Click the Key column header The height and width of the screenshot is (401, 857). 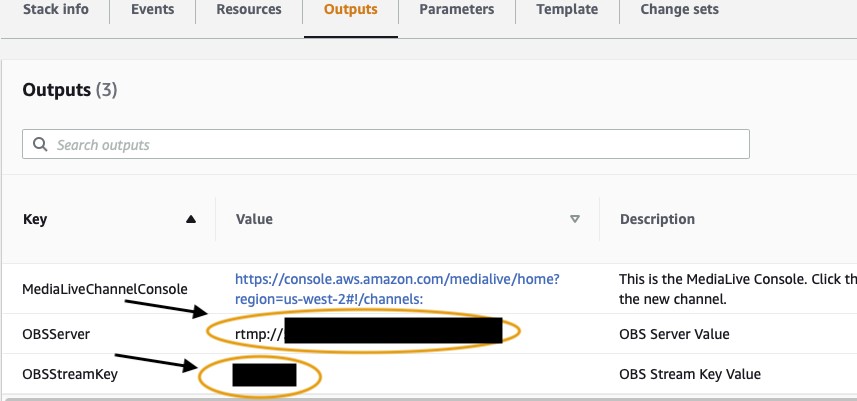tap(35, 219)
